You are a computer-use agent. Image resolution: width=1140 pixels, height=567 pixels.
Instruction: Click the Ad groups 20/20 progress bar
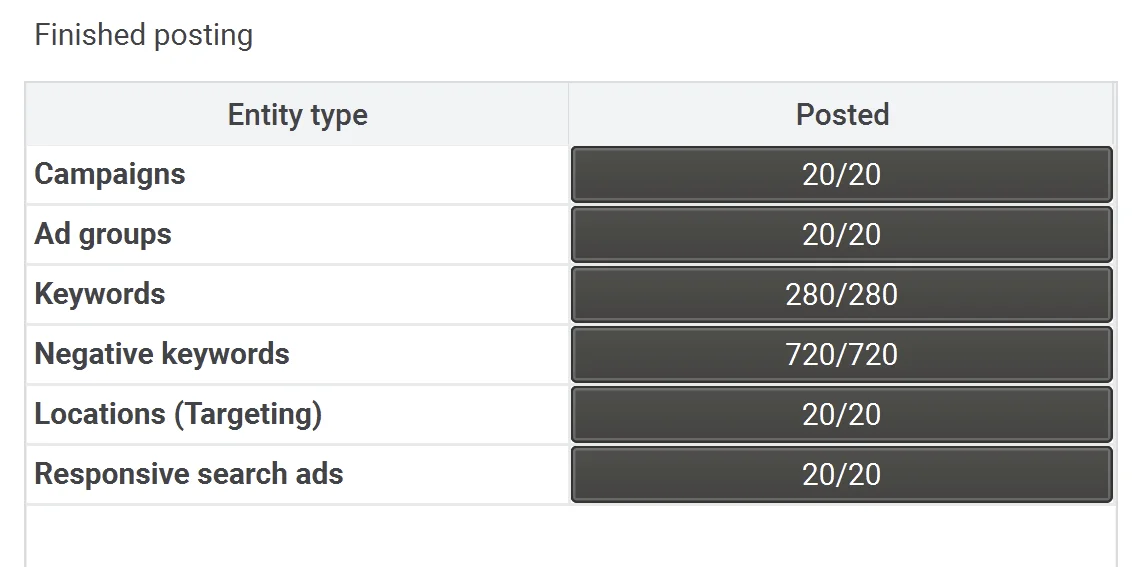[841, 234]
